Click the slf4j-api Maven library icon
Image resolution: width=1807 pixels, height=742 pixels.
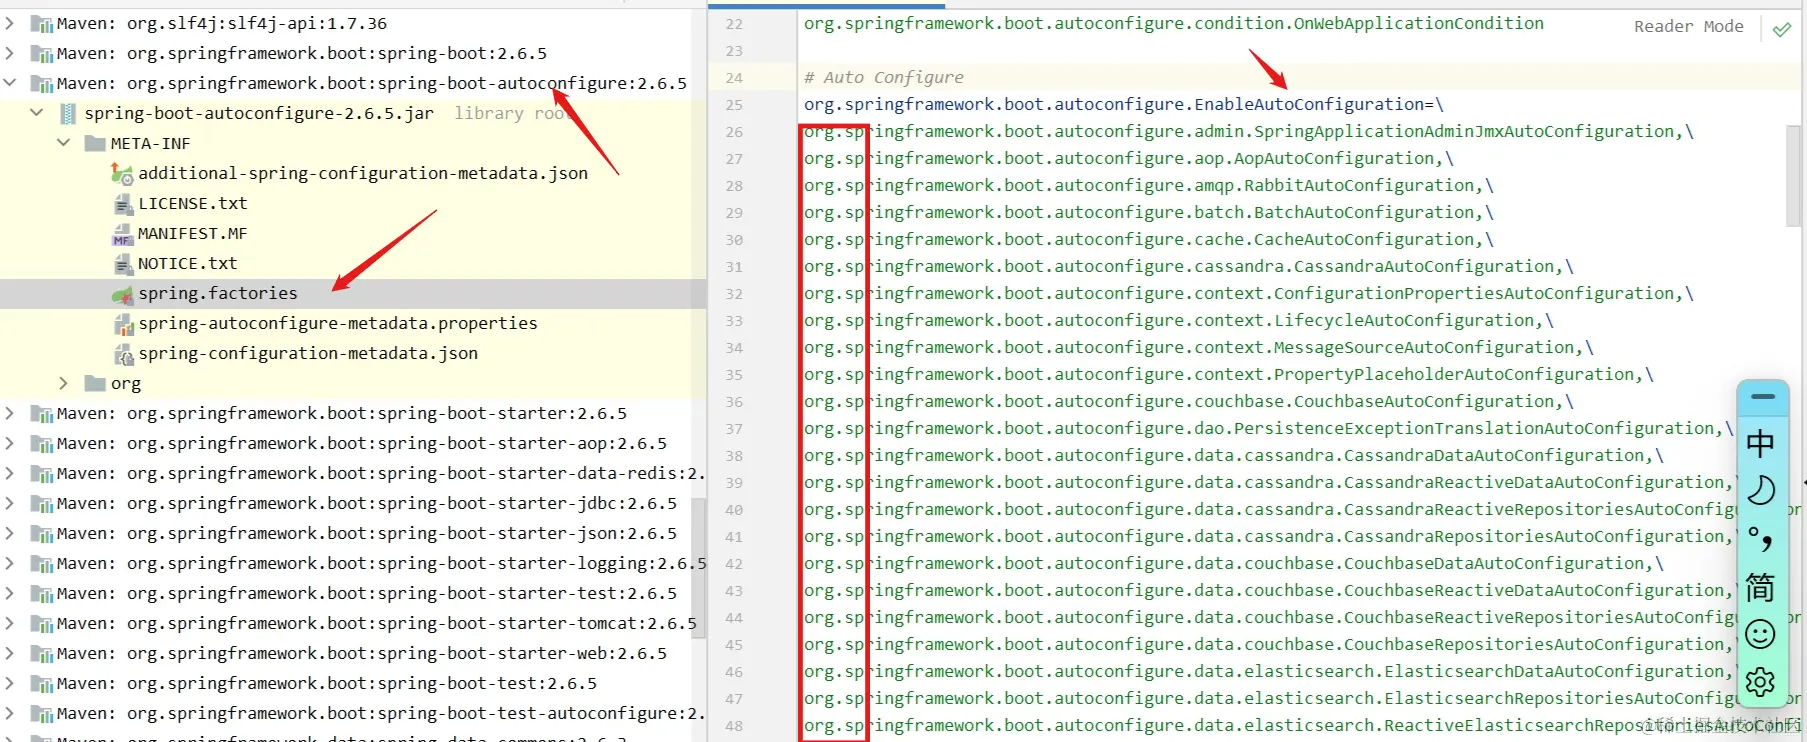click(x=41, y=24)
